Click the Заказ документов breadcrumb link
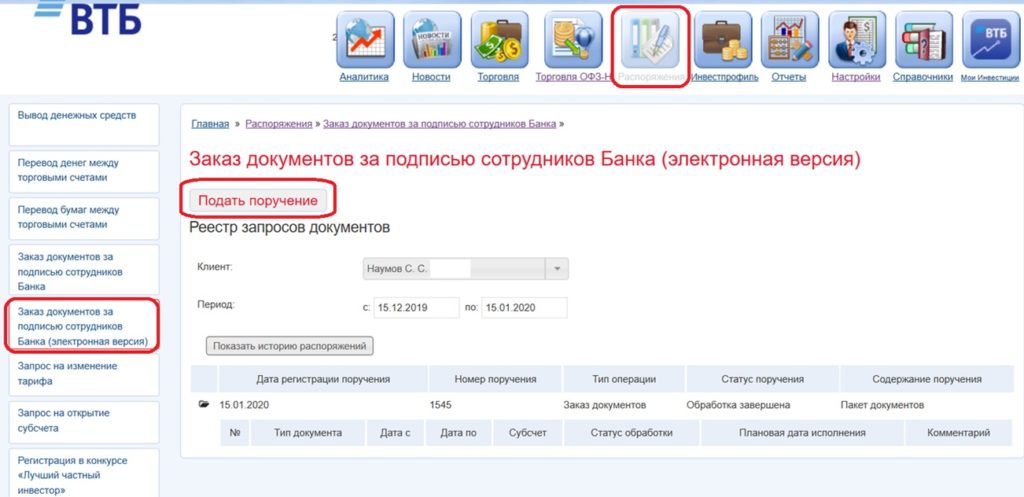The image size is (1024, 497). [440, 124]
